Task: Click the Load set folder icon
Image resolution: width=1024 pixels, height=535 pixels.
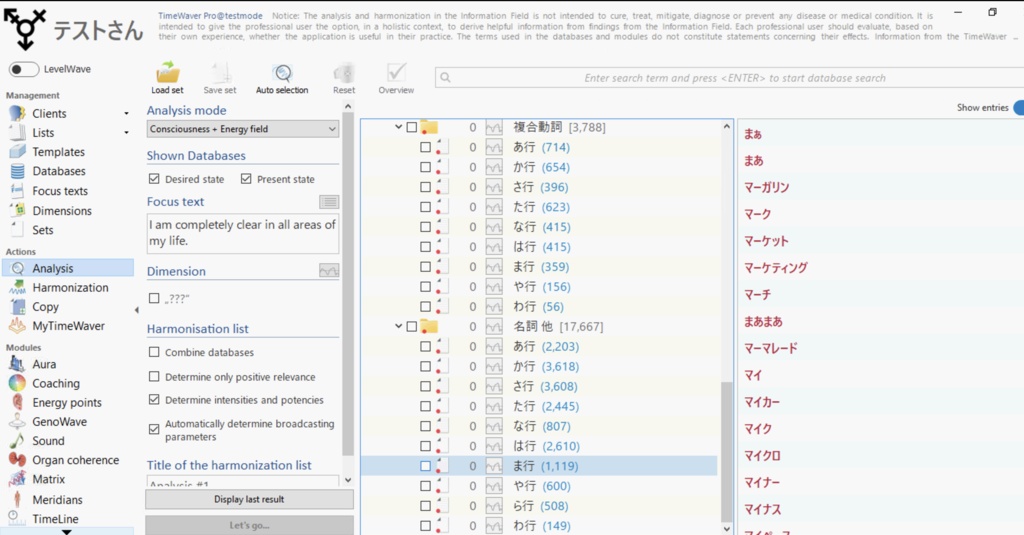Action: coord(167,72)
